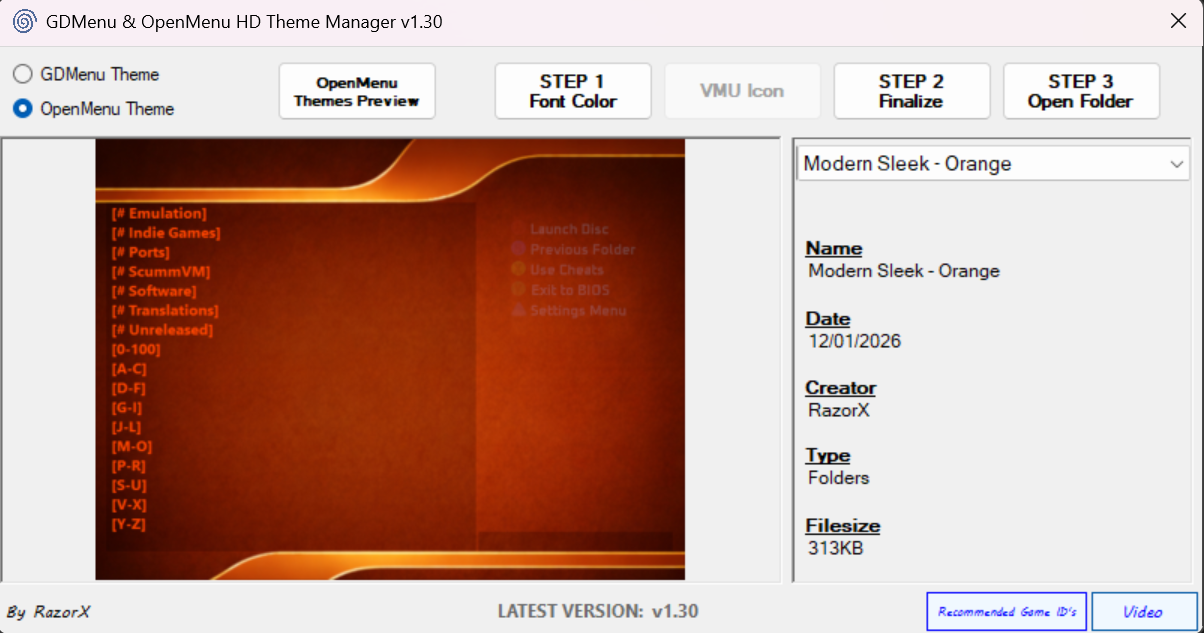Click the Settings Menu icon in preview
This screenshot has width=1204, height=633.
click(518, 310)
